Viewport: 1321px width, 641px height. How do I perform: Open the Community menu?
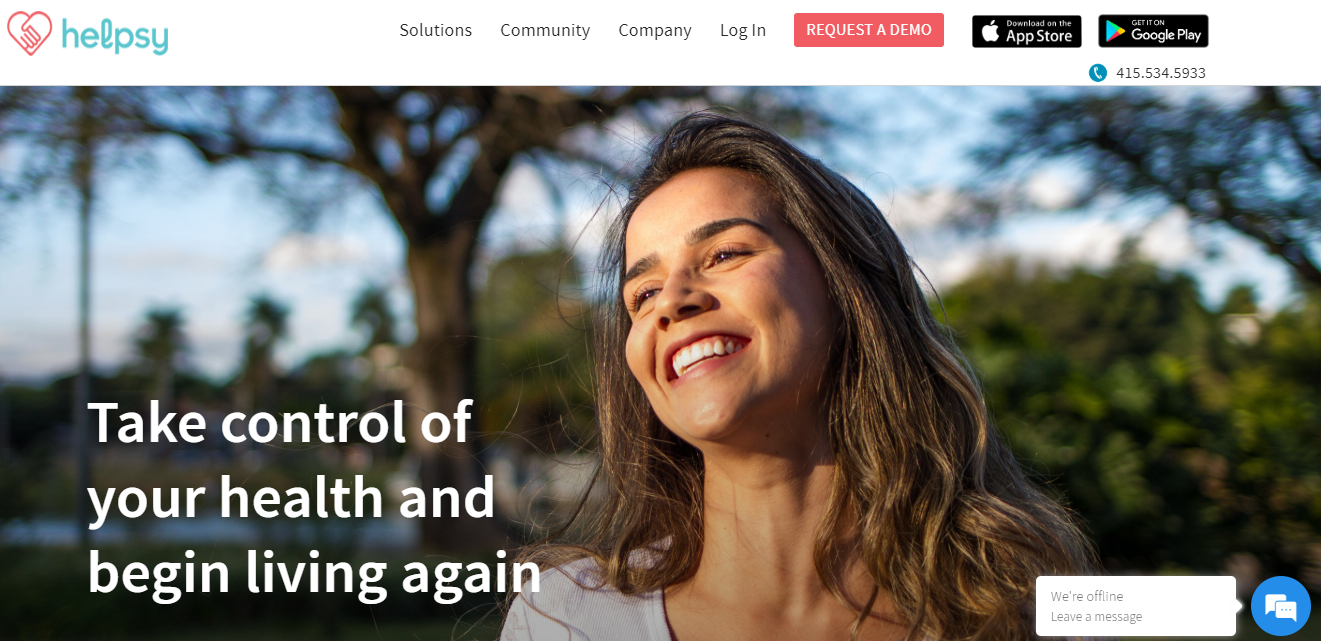[545, 30]
